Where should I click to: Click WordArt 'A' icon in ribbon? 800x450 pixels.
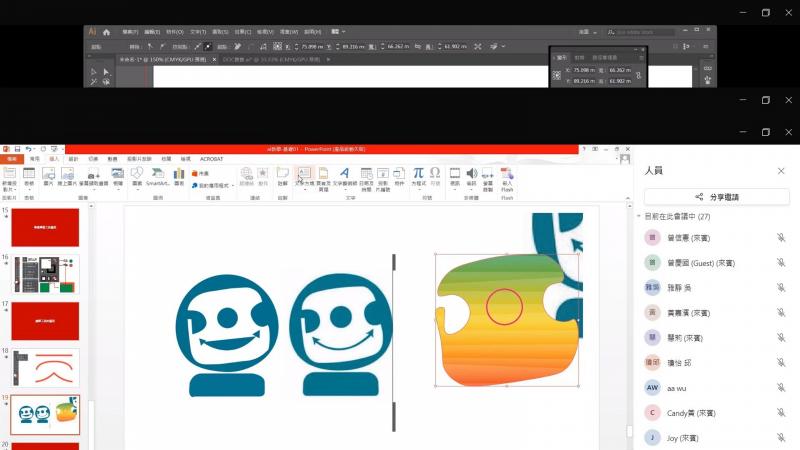(x=345, y=173)
